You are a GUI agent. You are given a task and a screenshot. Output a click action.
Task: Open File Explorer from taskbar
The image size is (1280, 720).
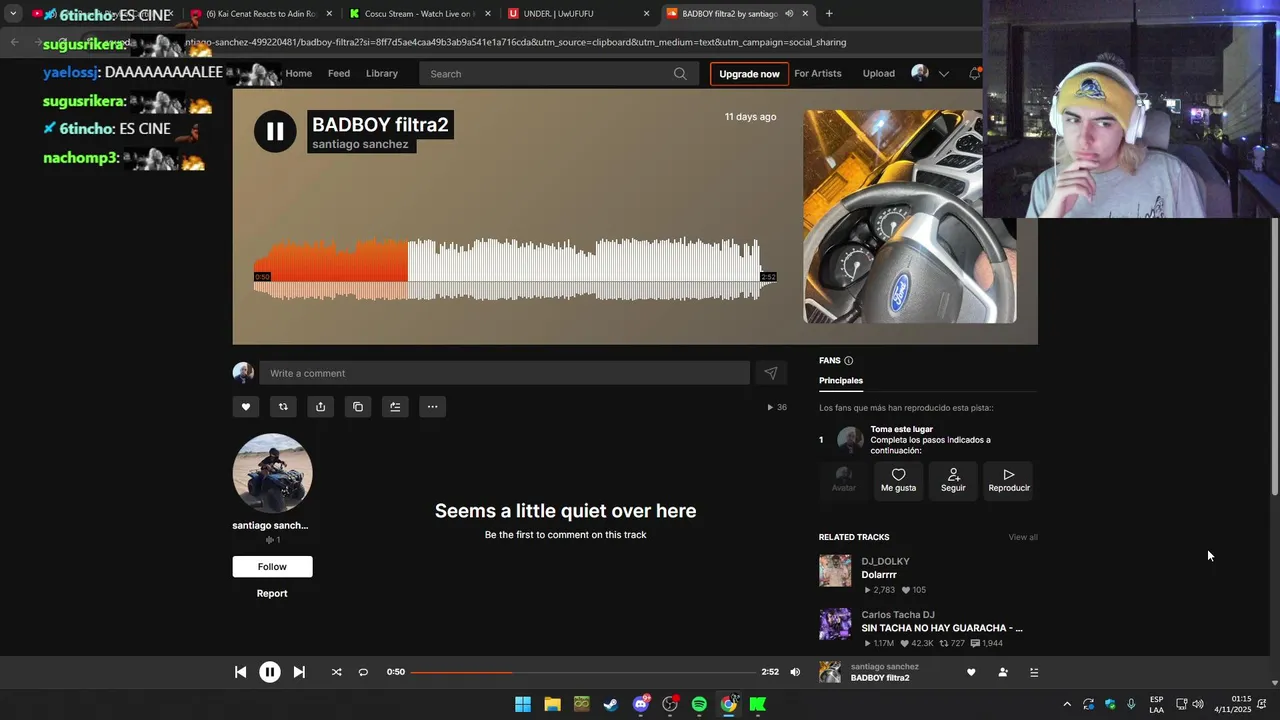point(552,704)
